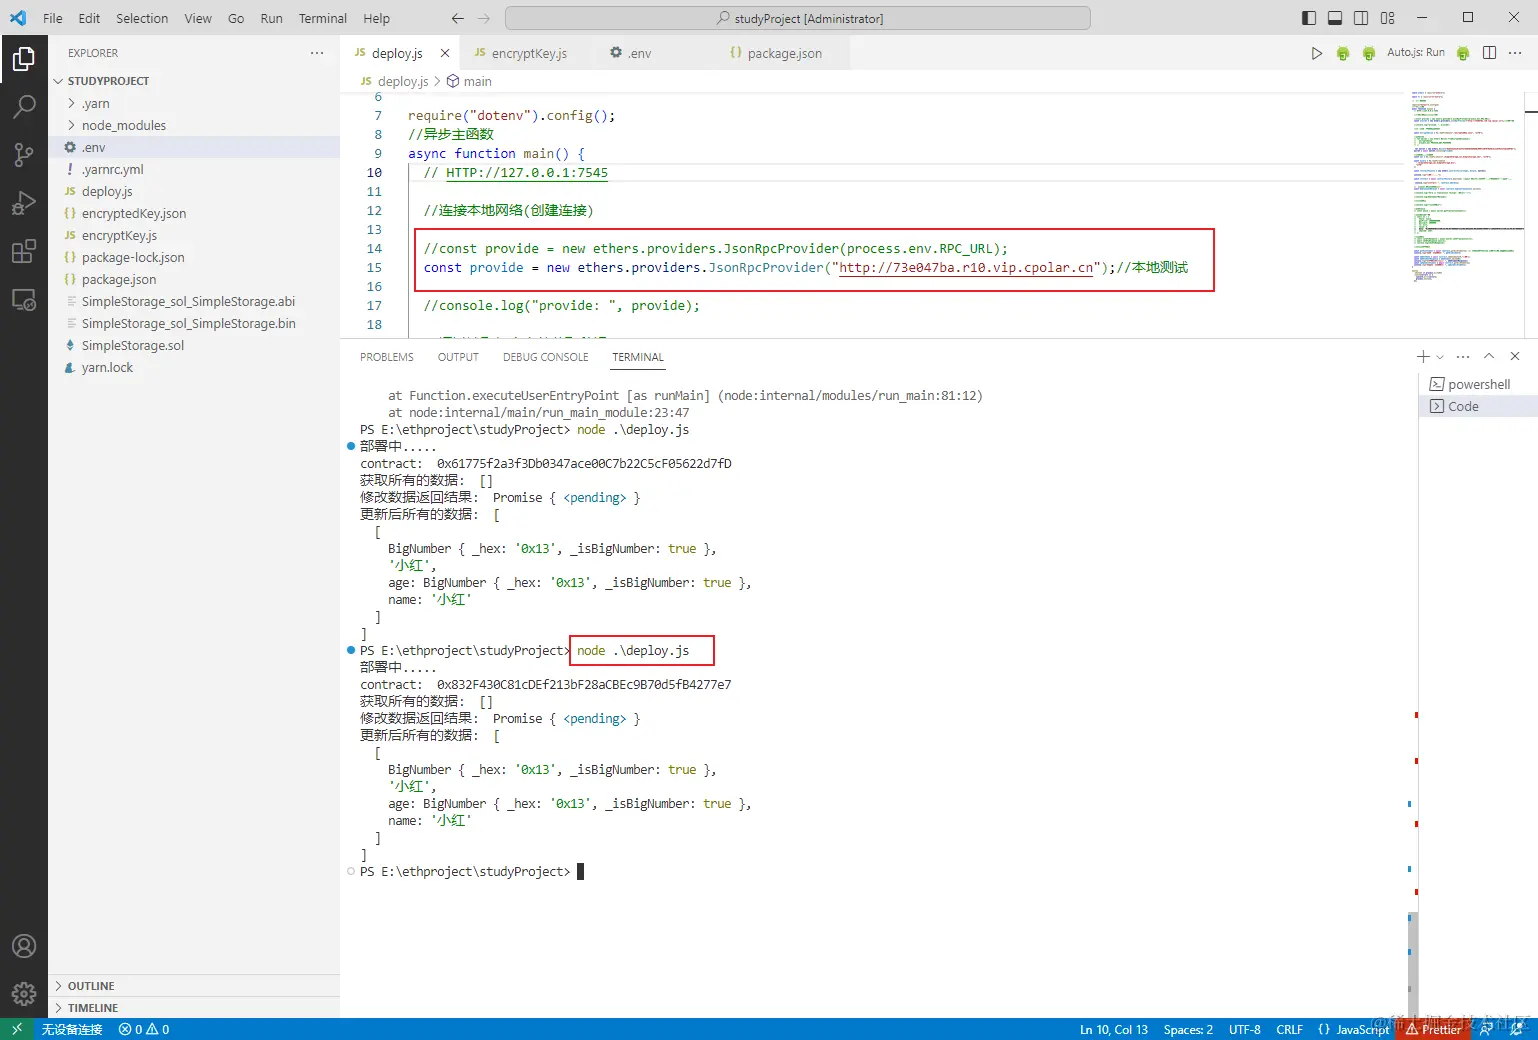
Task: Open the Source Control view
Action: [x=24, y=154]
